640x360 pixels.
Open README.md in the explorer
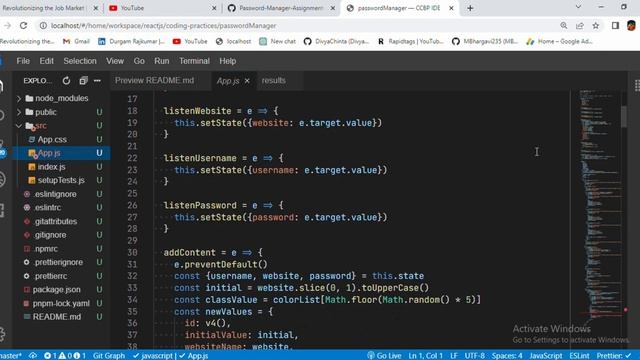pyautogui.click(x=57, y=317)
